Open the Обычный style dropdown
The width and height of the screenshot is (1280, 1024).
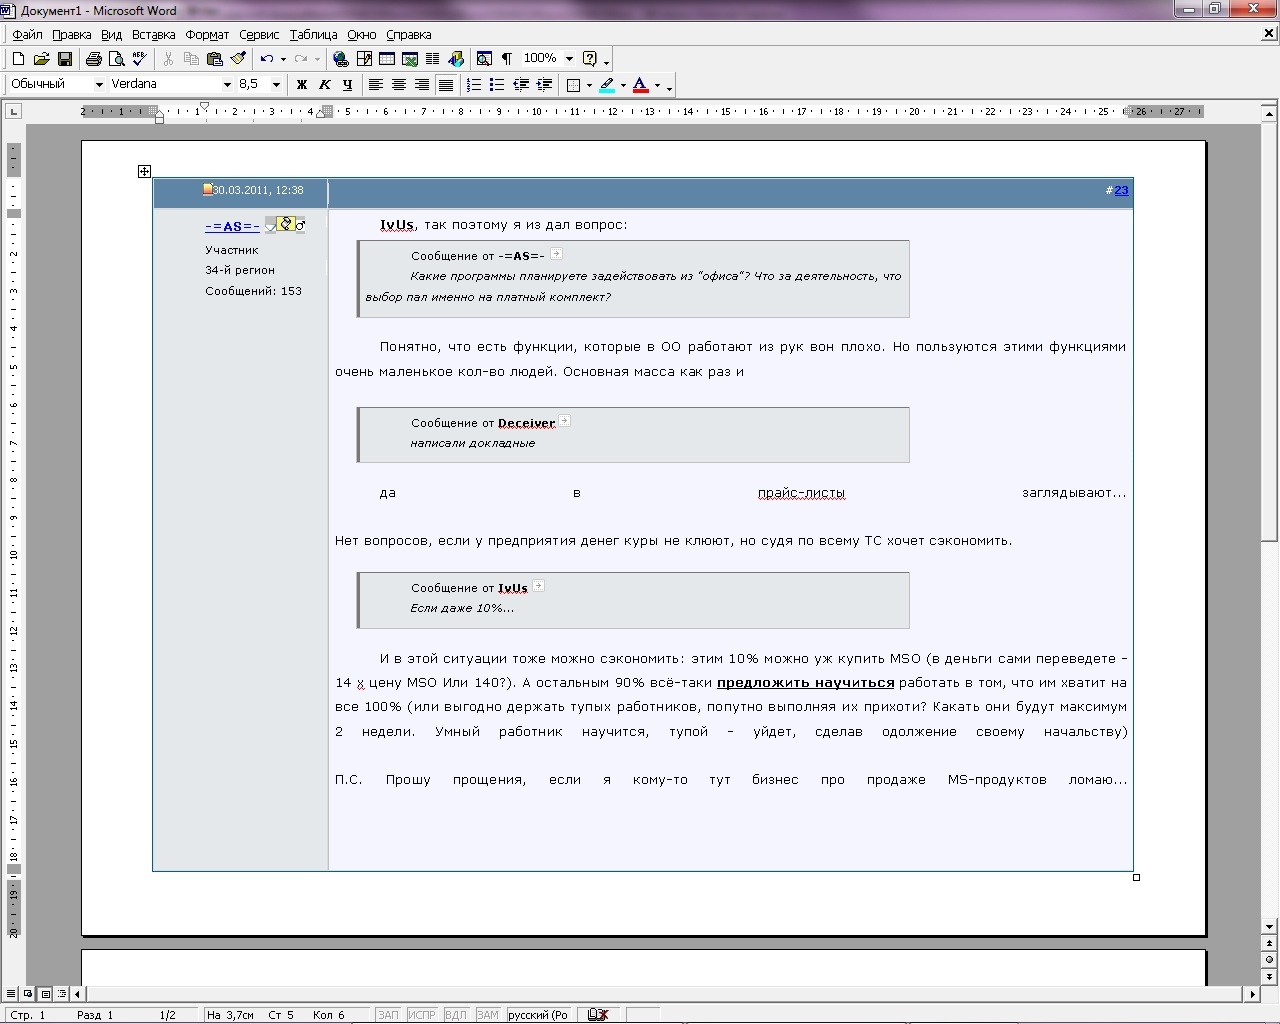click(98, 85)
